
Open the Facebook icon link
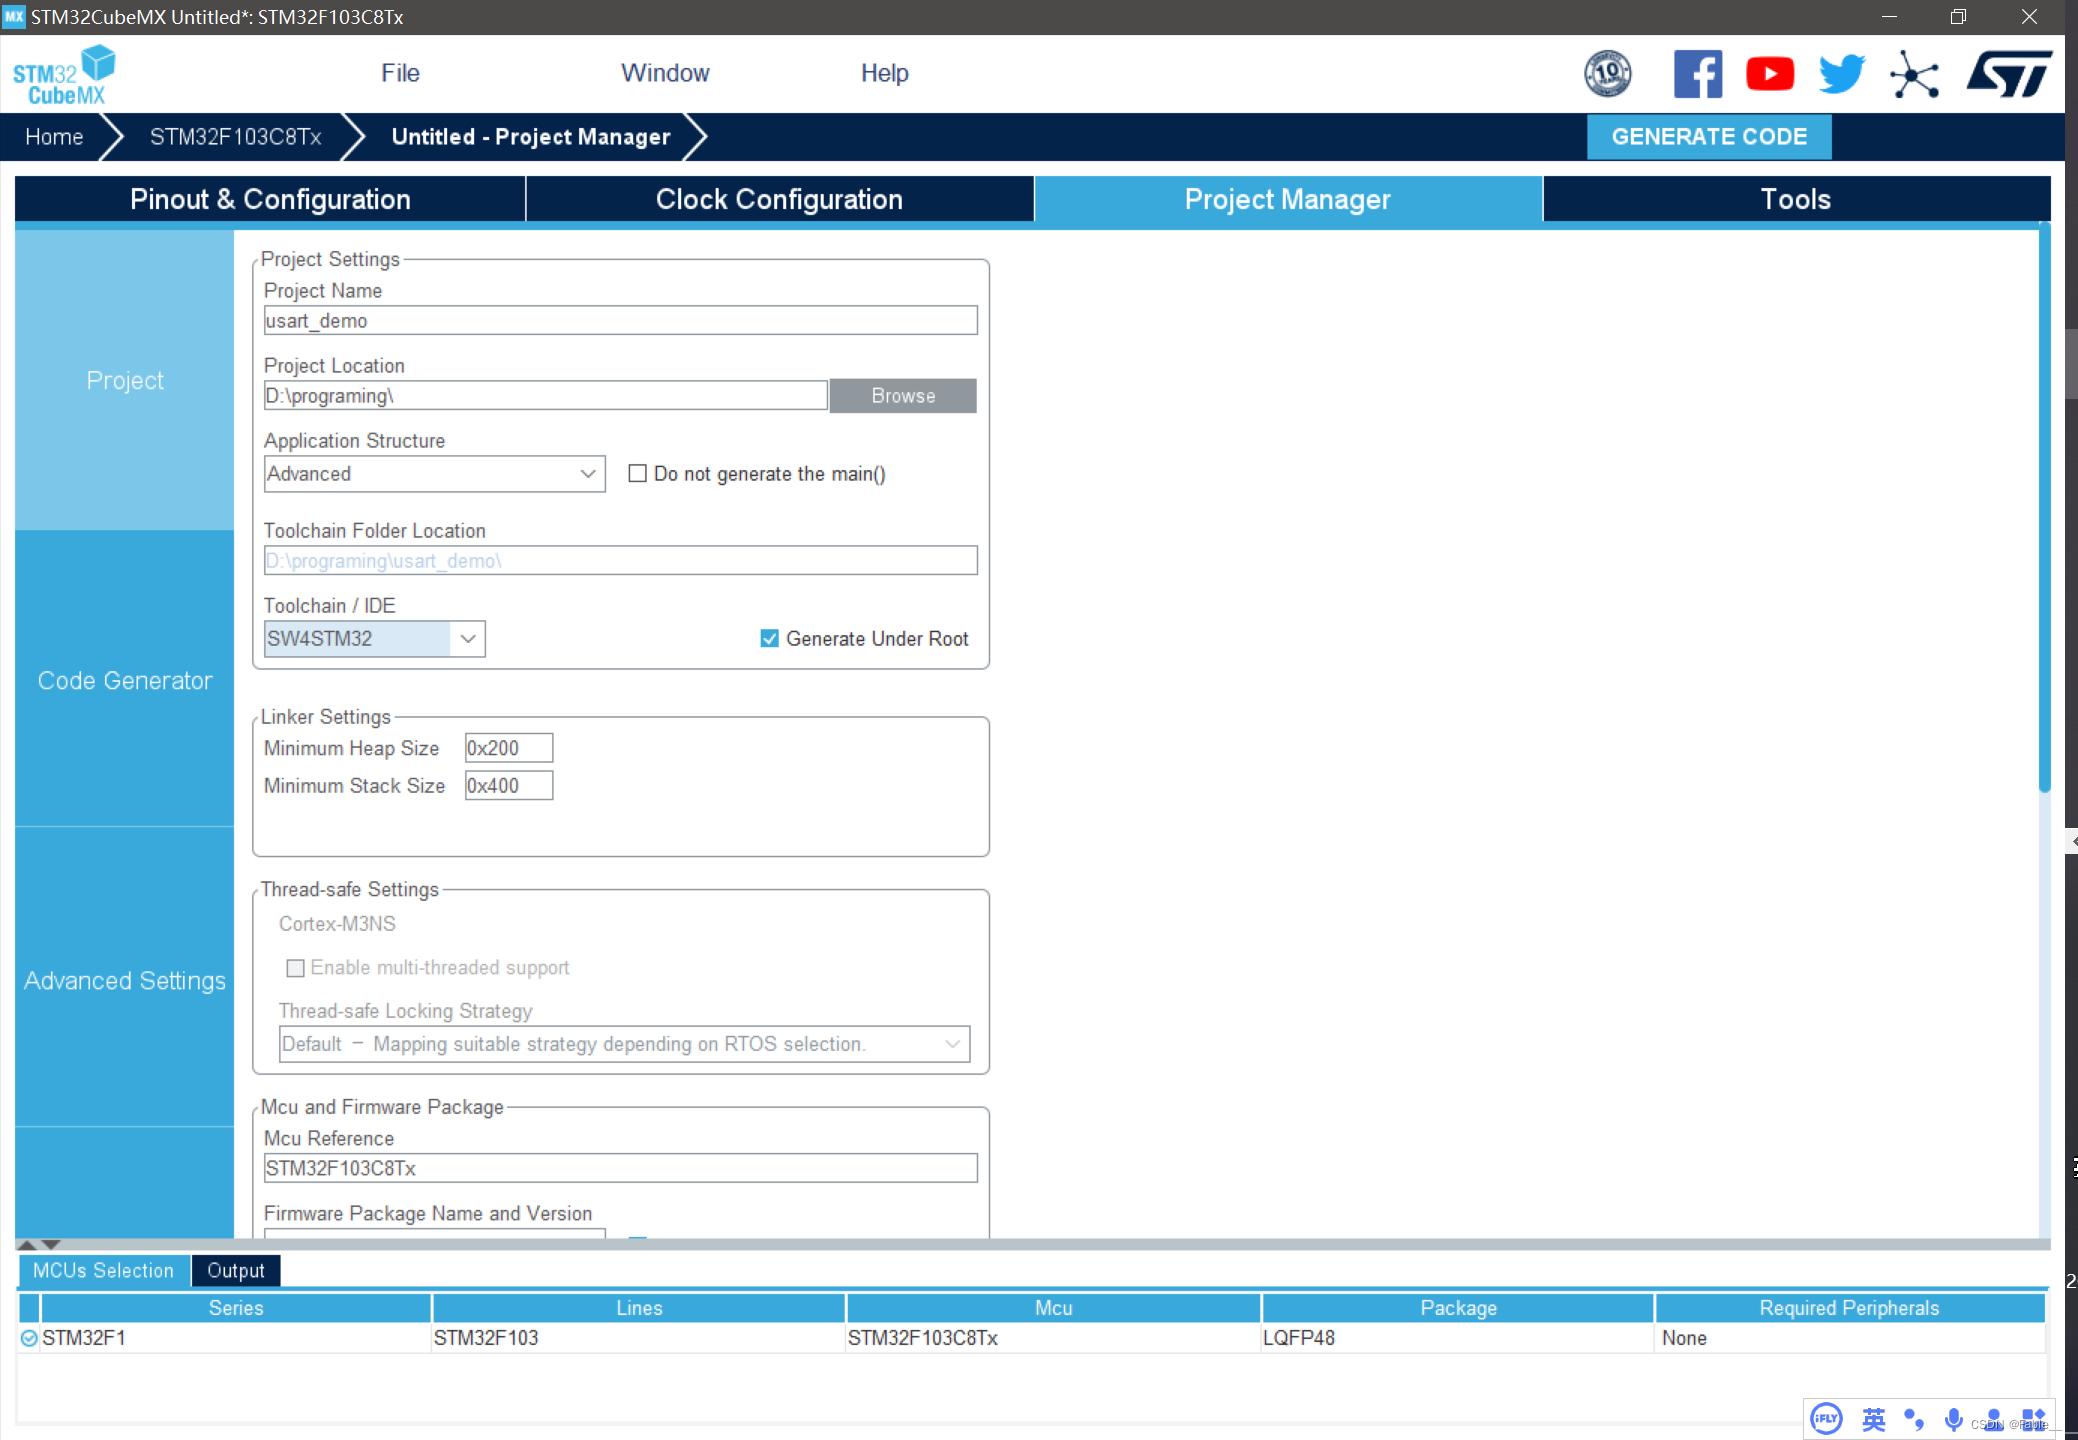pos(1698,74)
